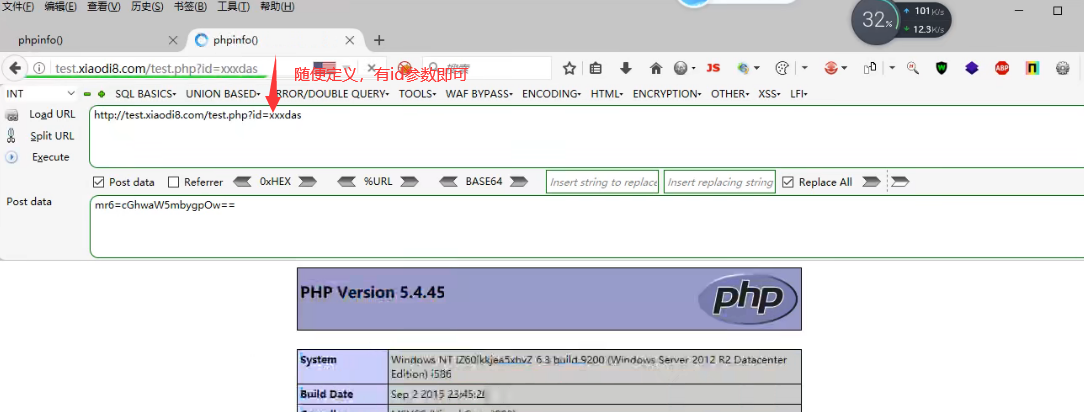Image resolution: width=1084 pixels, height=412 pixels.
Task: Click the colorful N square extension icon
Action: (1032, 68)
